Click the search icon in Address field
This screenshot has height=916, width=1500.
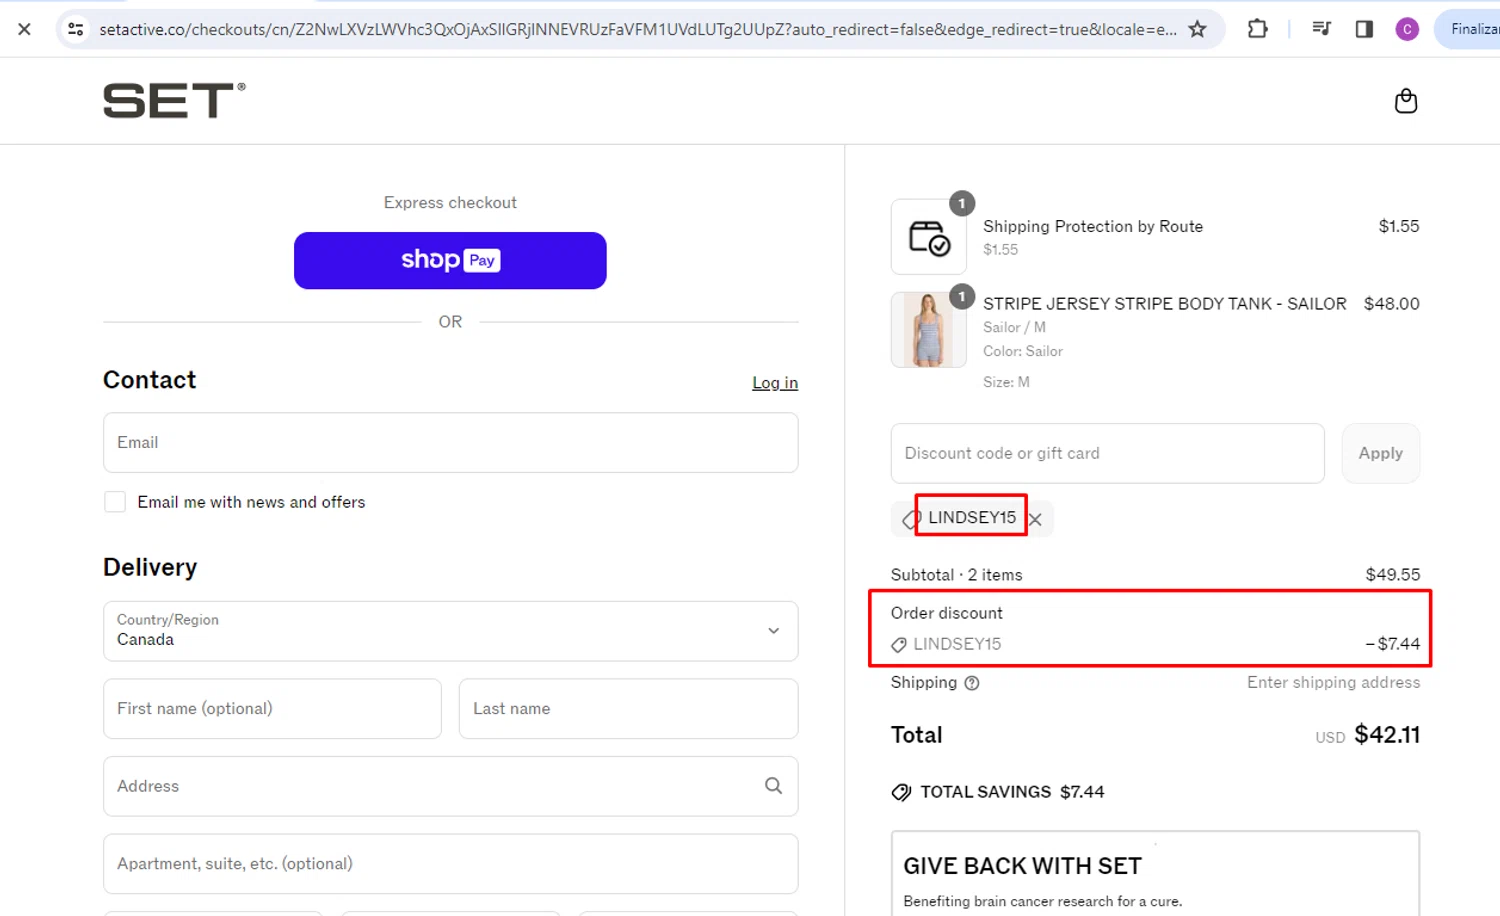(773, 786)
